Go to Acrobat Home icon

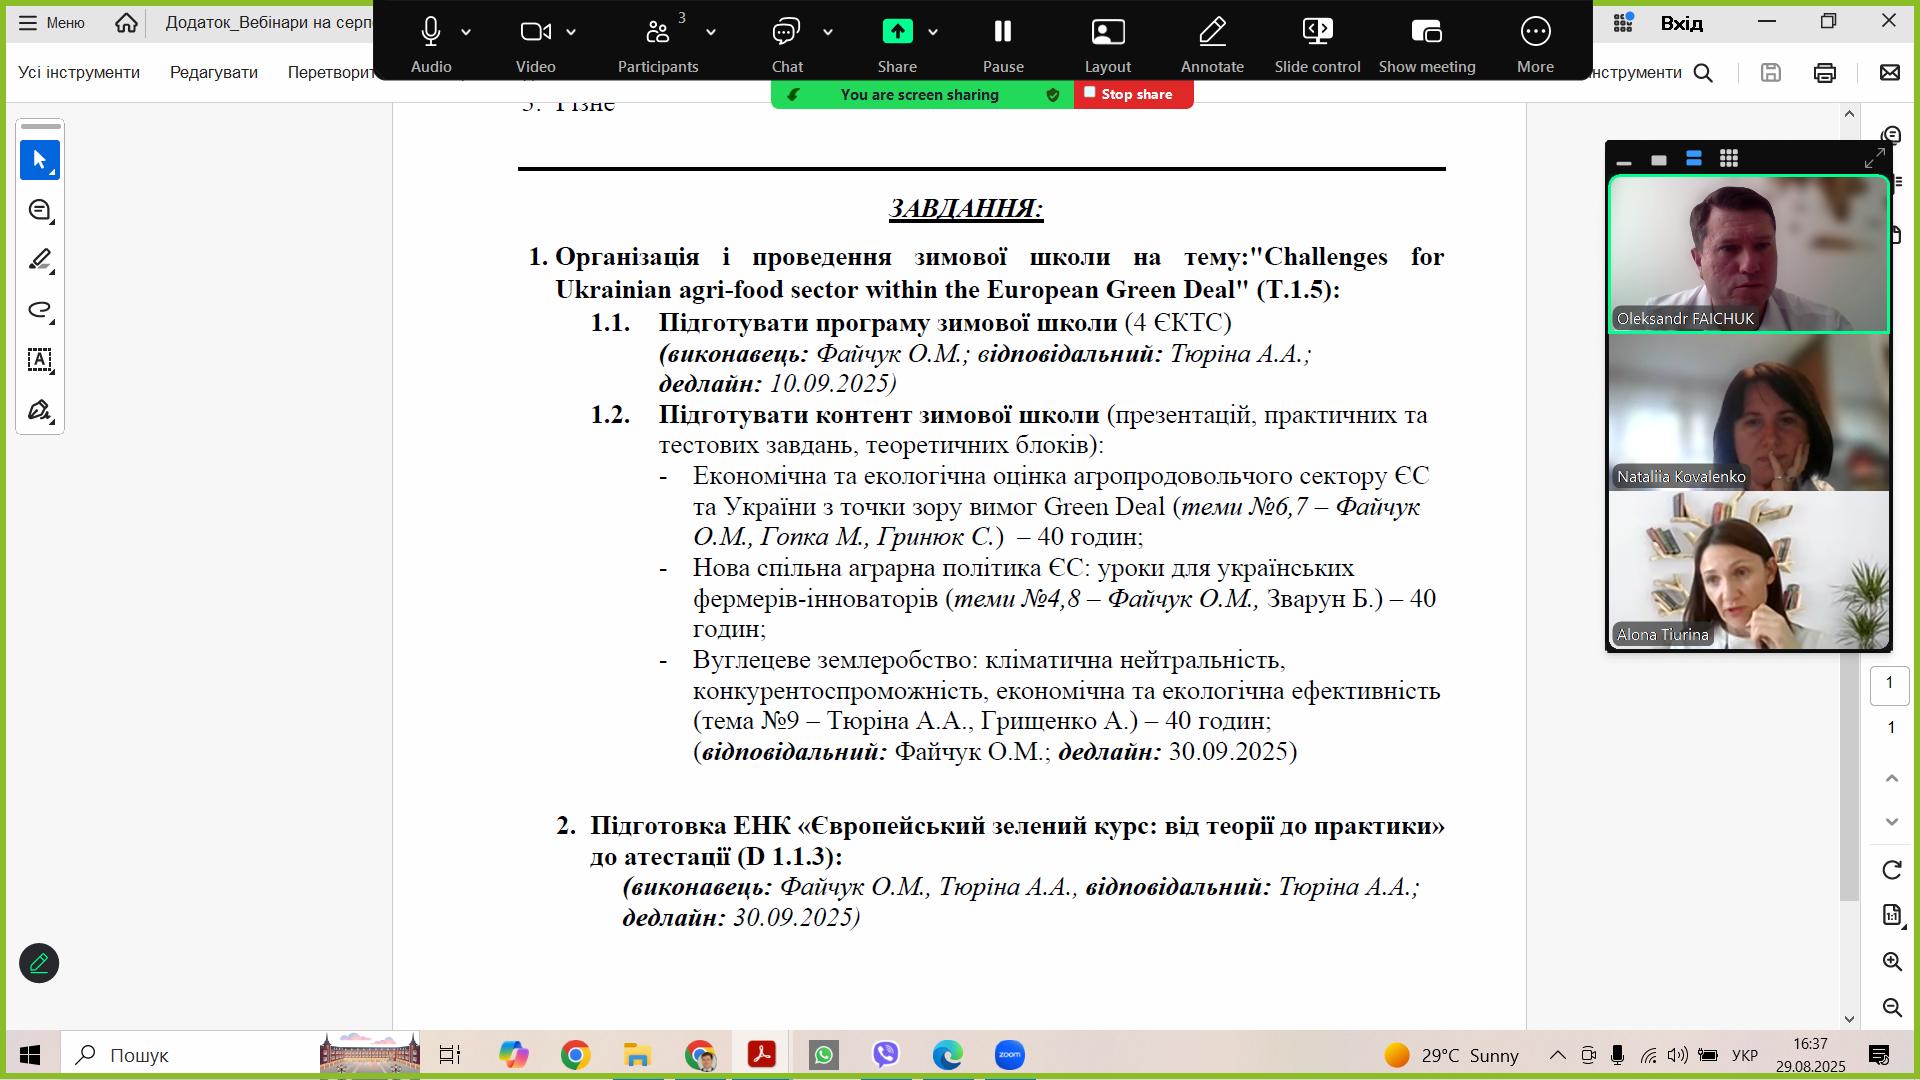tap(126, 22)
